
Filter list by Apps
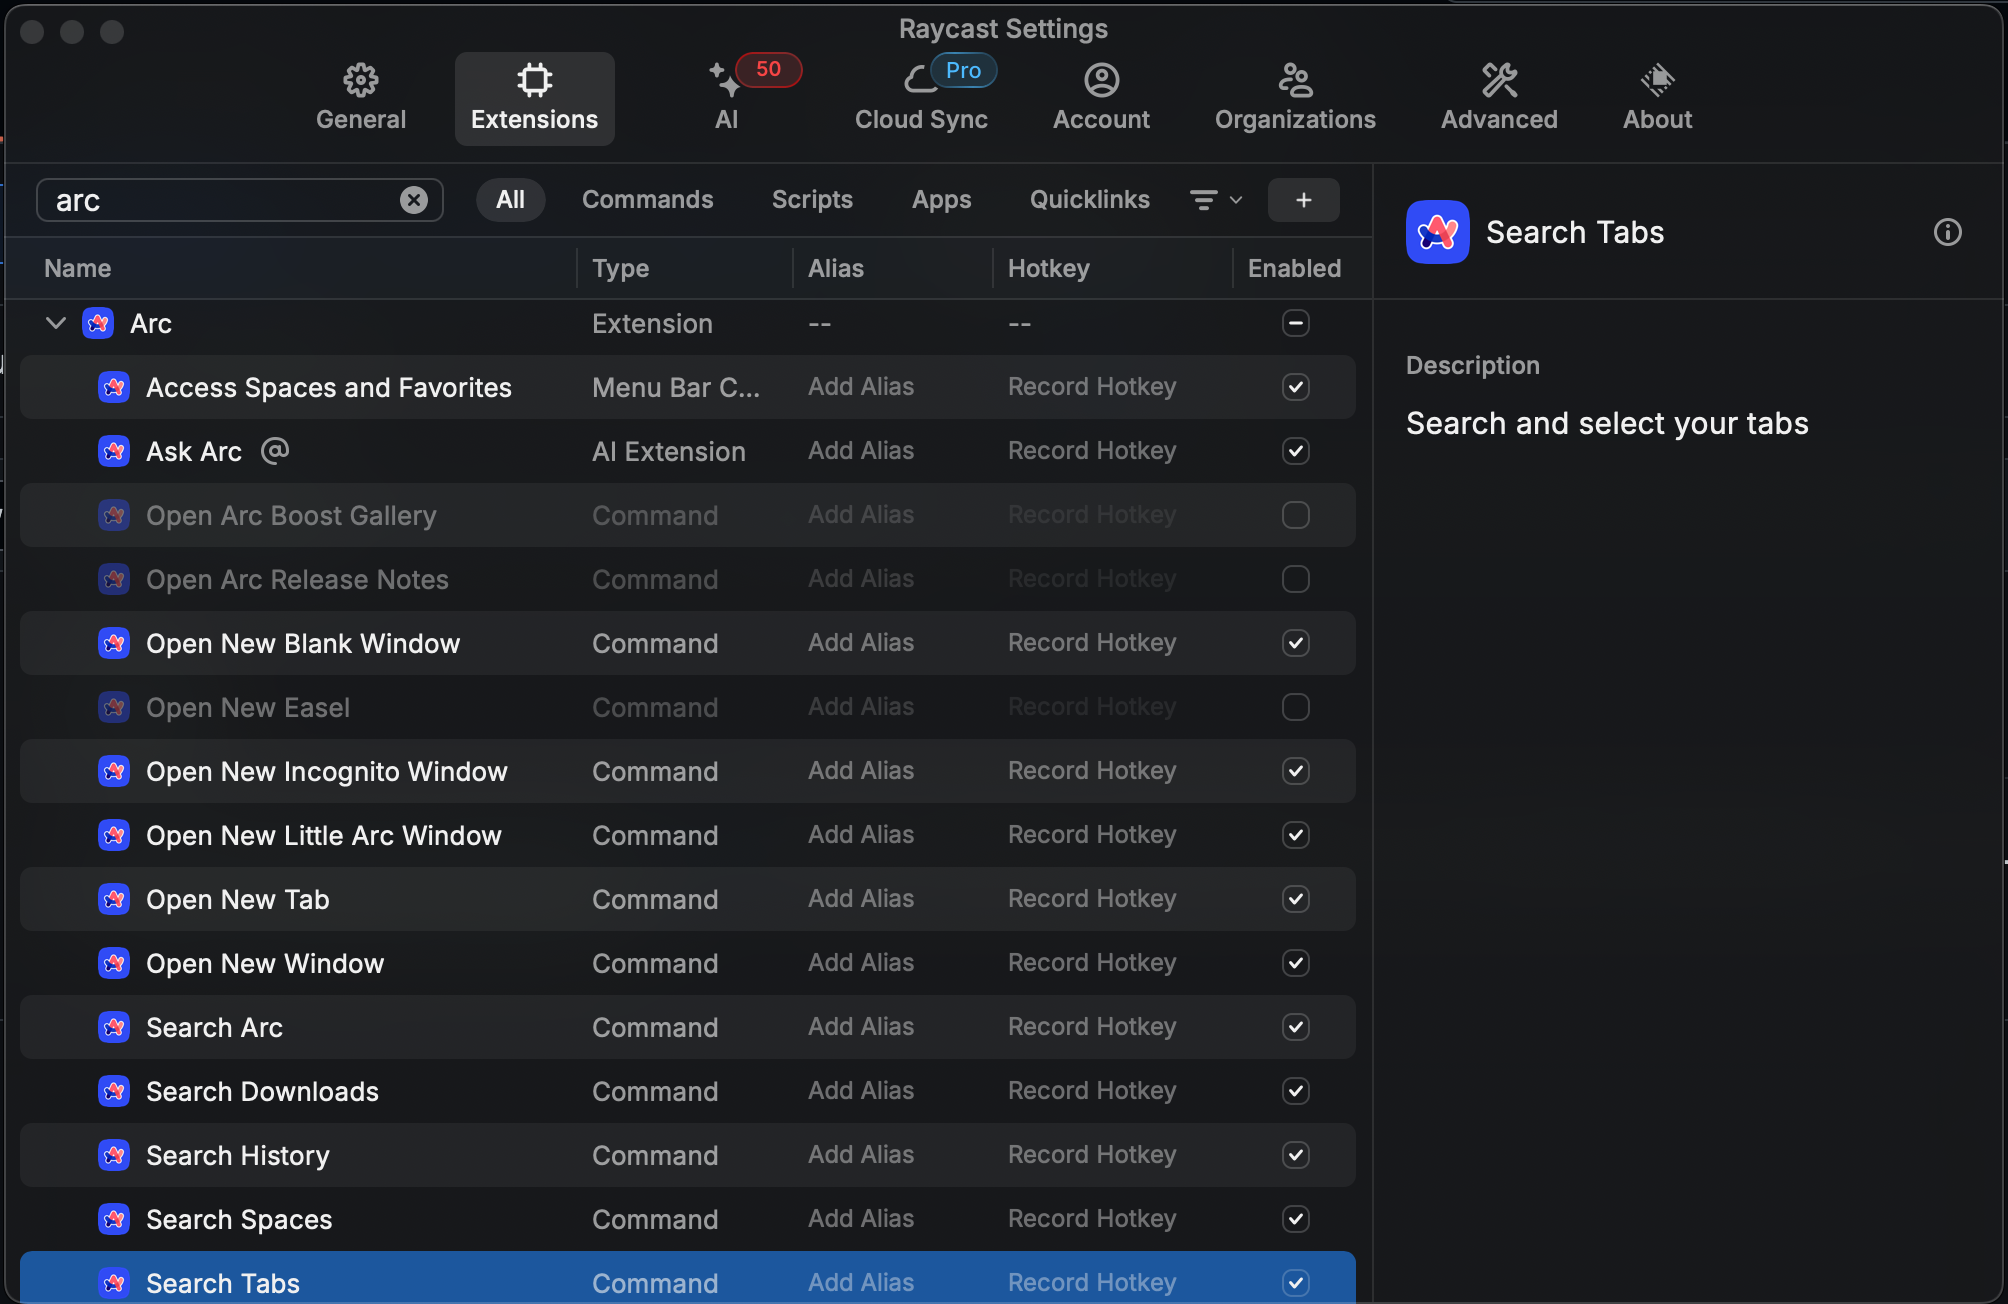click(941, 200)
